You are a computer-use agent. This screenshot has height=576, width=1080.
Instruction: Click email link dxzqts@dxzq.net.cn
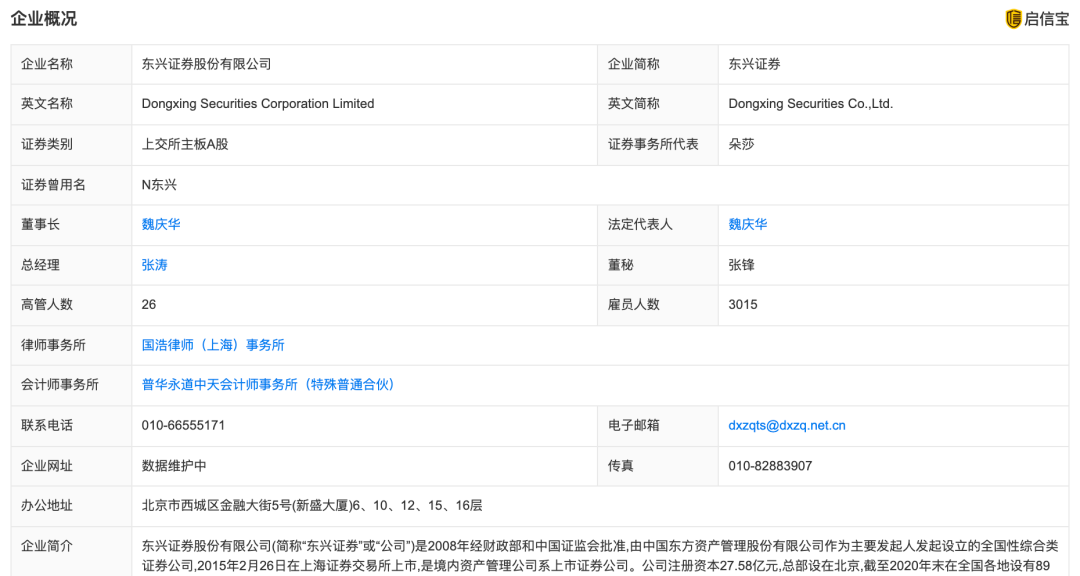coord(787,426)
